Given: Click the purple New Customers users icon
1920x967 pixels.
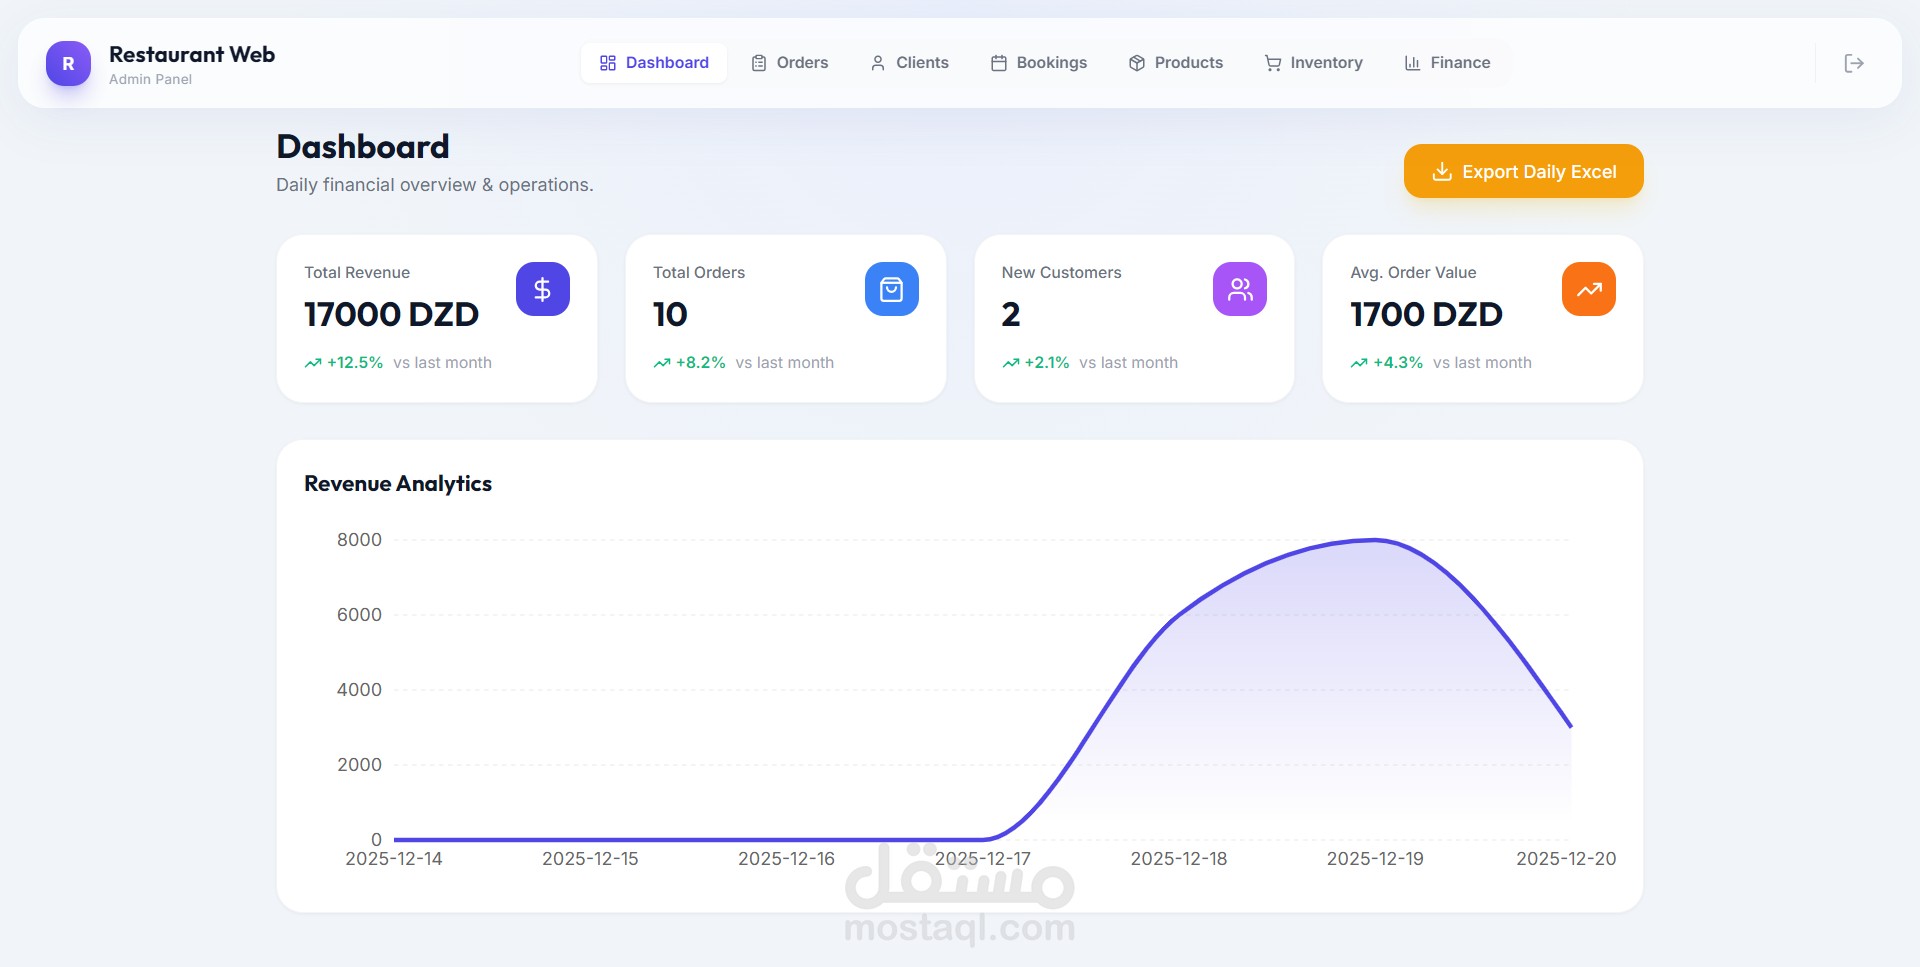Looking at the screenshot, I should pos(1239,289).
